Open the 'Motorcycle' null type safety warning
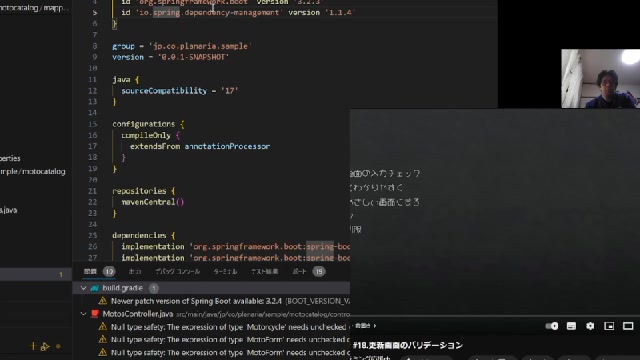Viewport: 640px width, 360px height. click(229, 327)
